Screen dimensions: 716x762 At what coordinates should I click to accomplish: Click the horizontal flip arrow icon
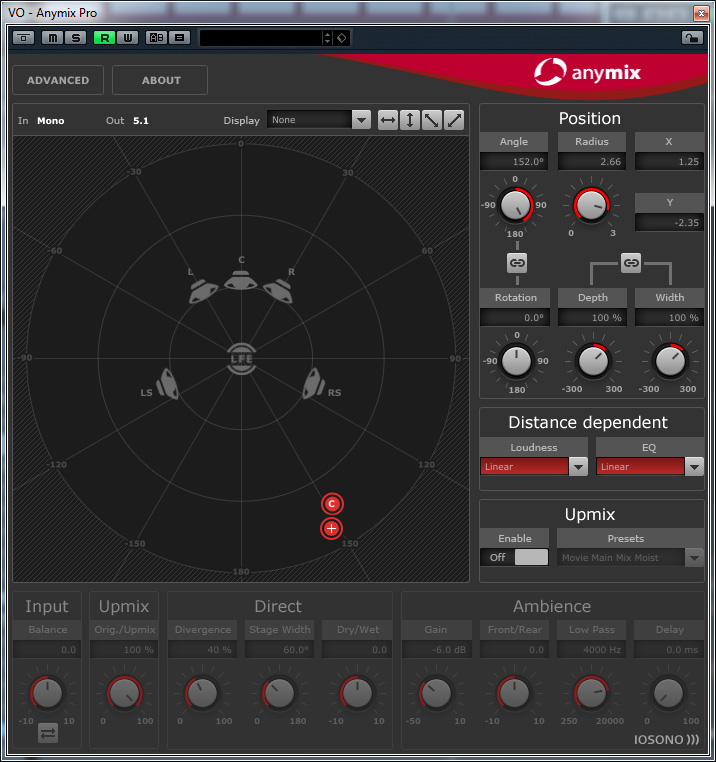pyautogui.click(x=388, y=120)
